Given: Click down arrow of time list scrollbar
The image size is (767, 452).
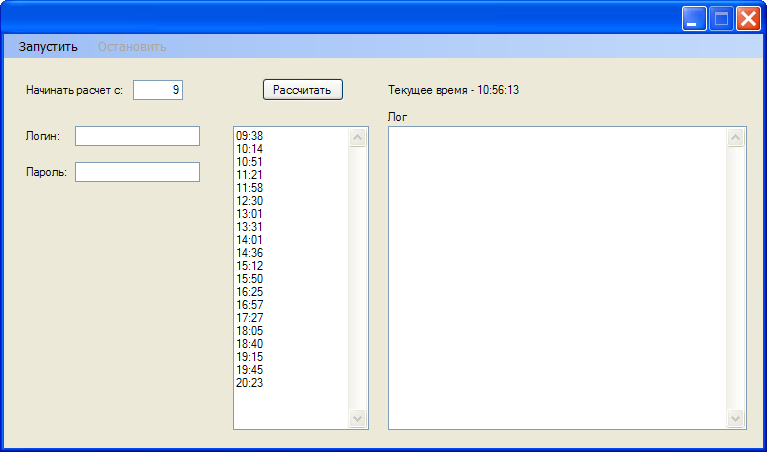Looking at the screenshot, I should [x=358, y=418].
